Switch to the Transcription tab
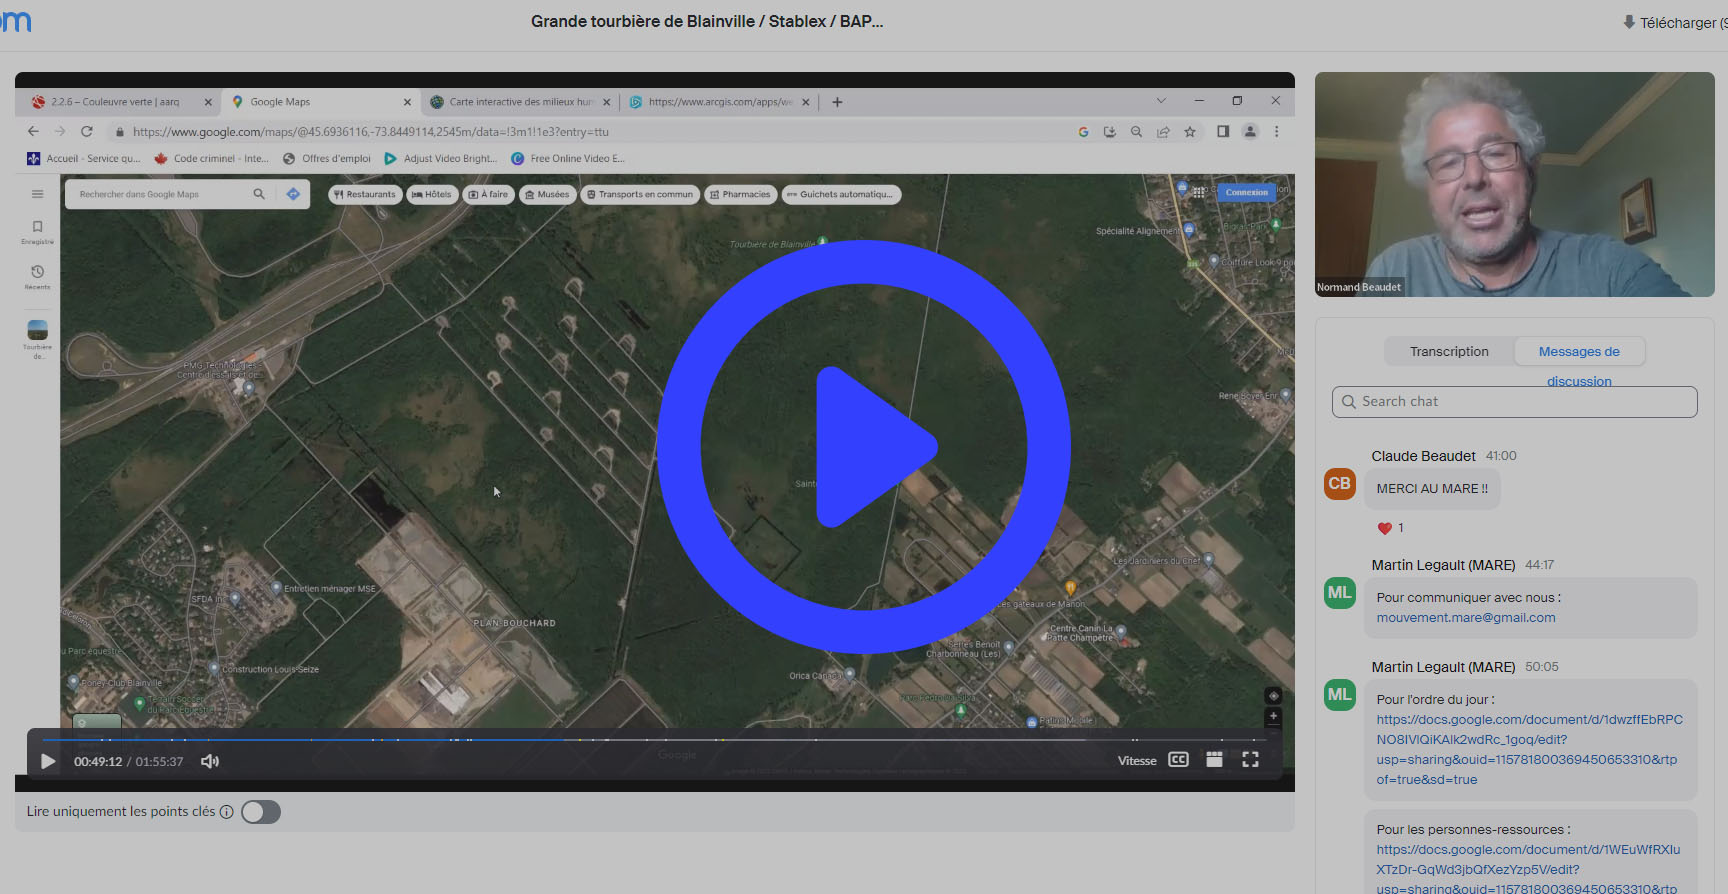 coord(1449,351)
